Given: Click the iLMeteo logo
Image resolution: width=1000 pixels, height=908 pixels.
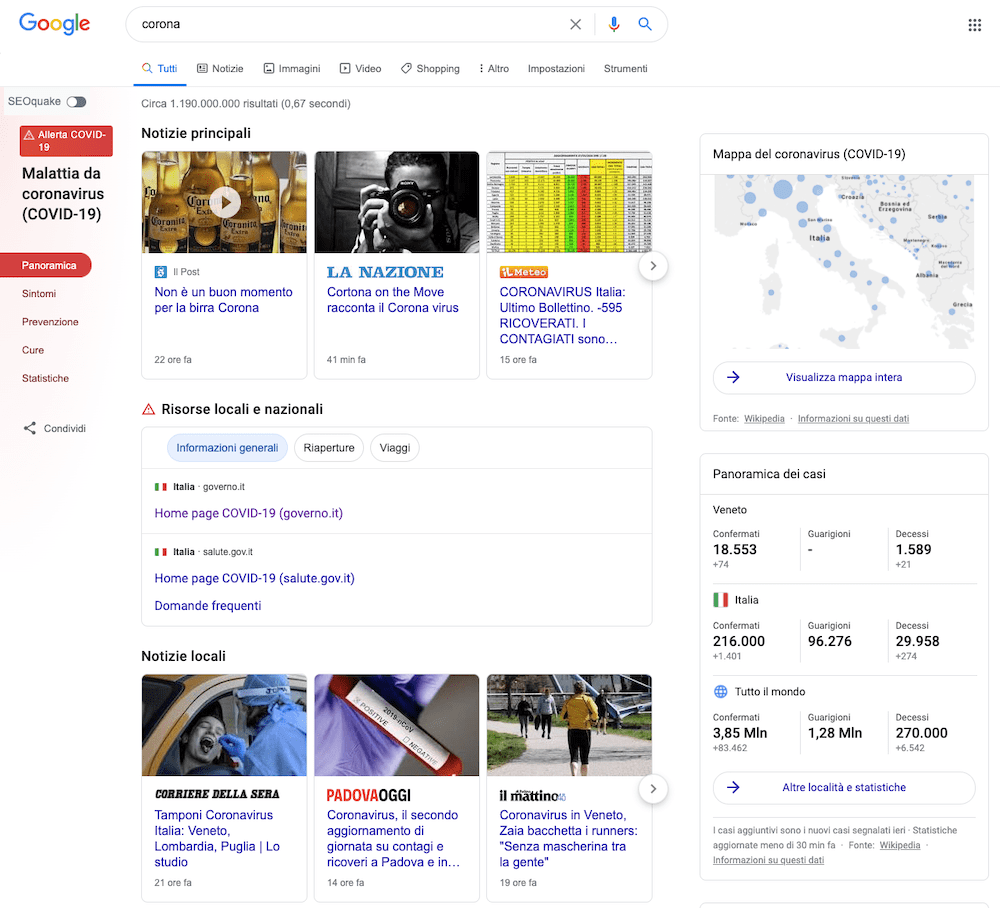Looking at the screenshot, I should point(524,272).
